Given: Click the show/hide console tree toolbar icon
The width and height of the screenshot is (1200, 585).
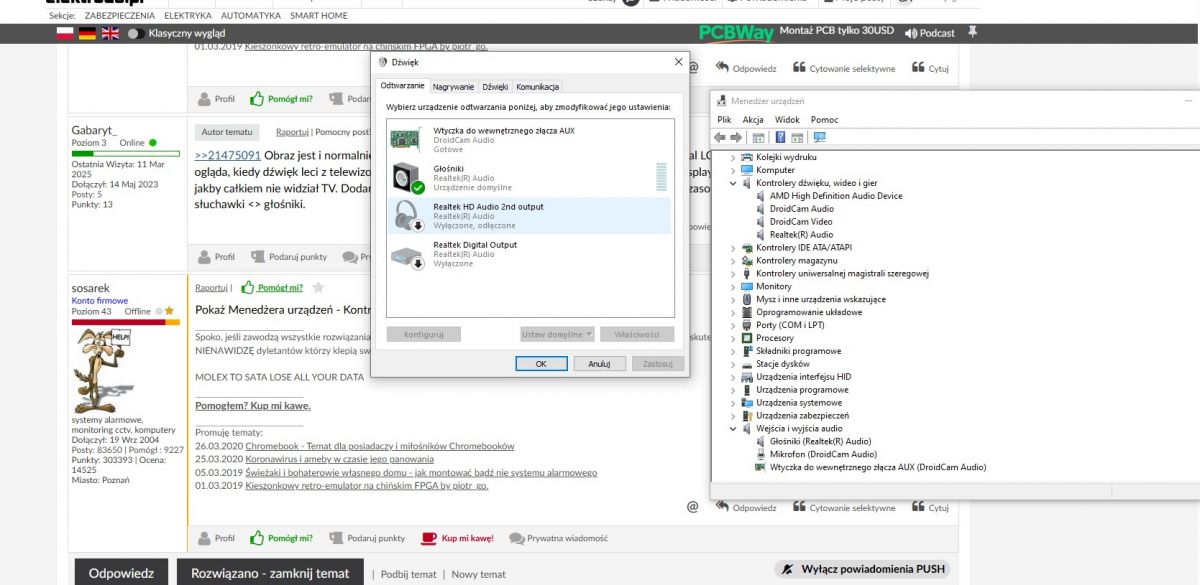Looking at the screenshot, I should [x=758, y=137].
